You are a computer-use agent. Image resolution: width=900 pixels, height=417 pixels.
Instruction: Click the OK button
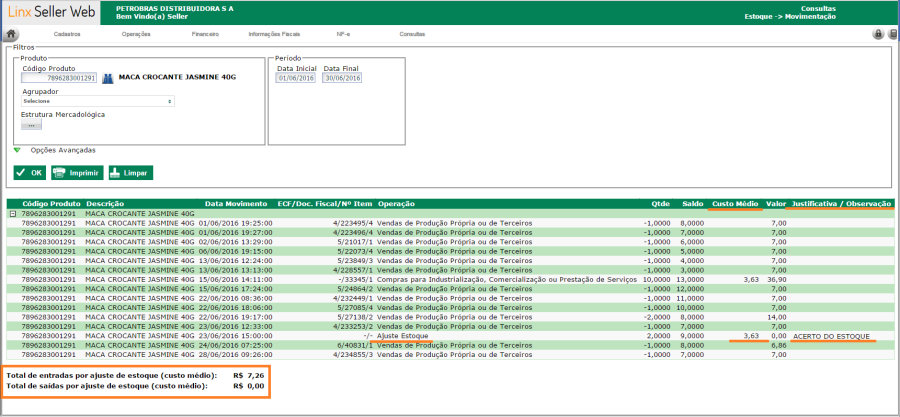[x=30, y=173]
